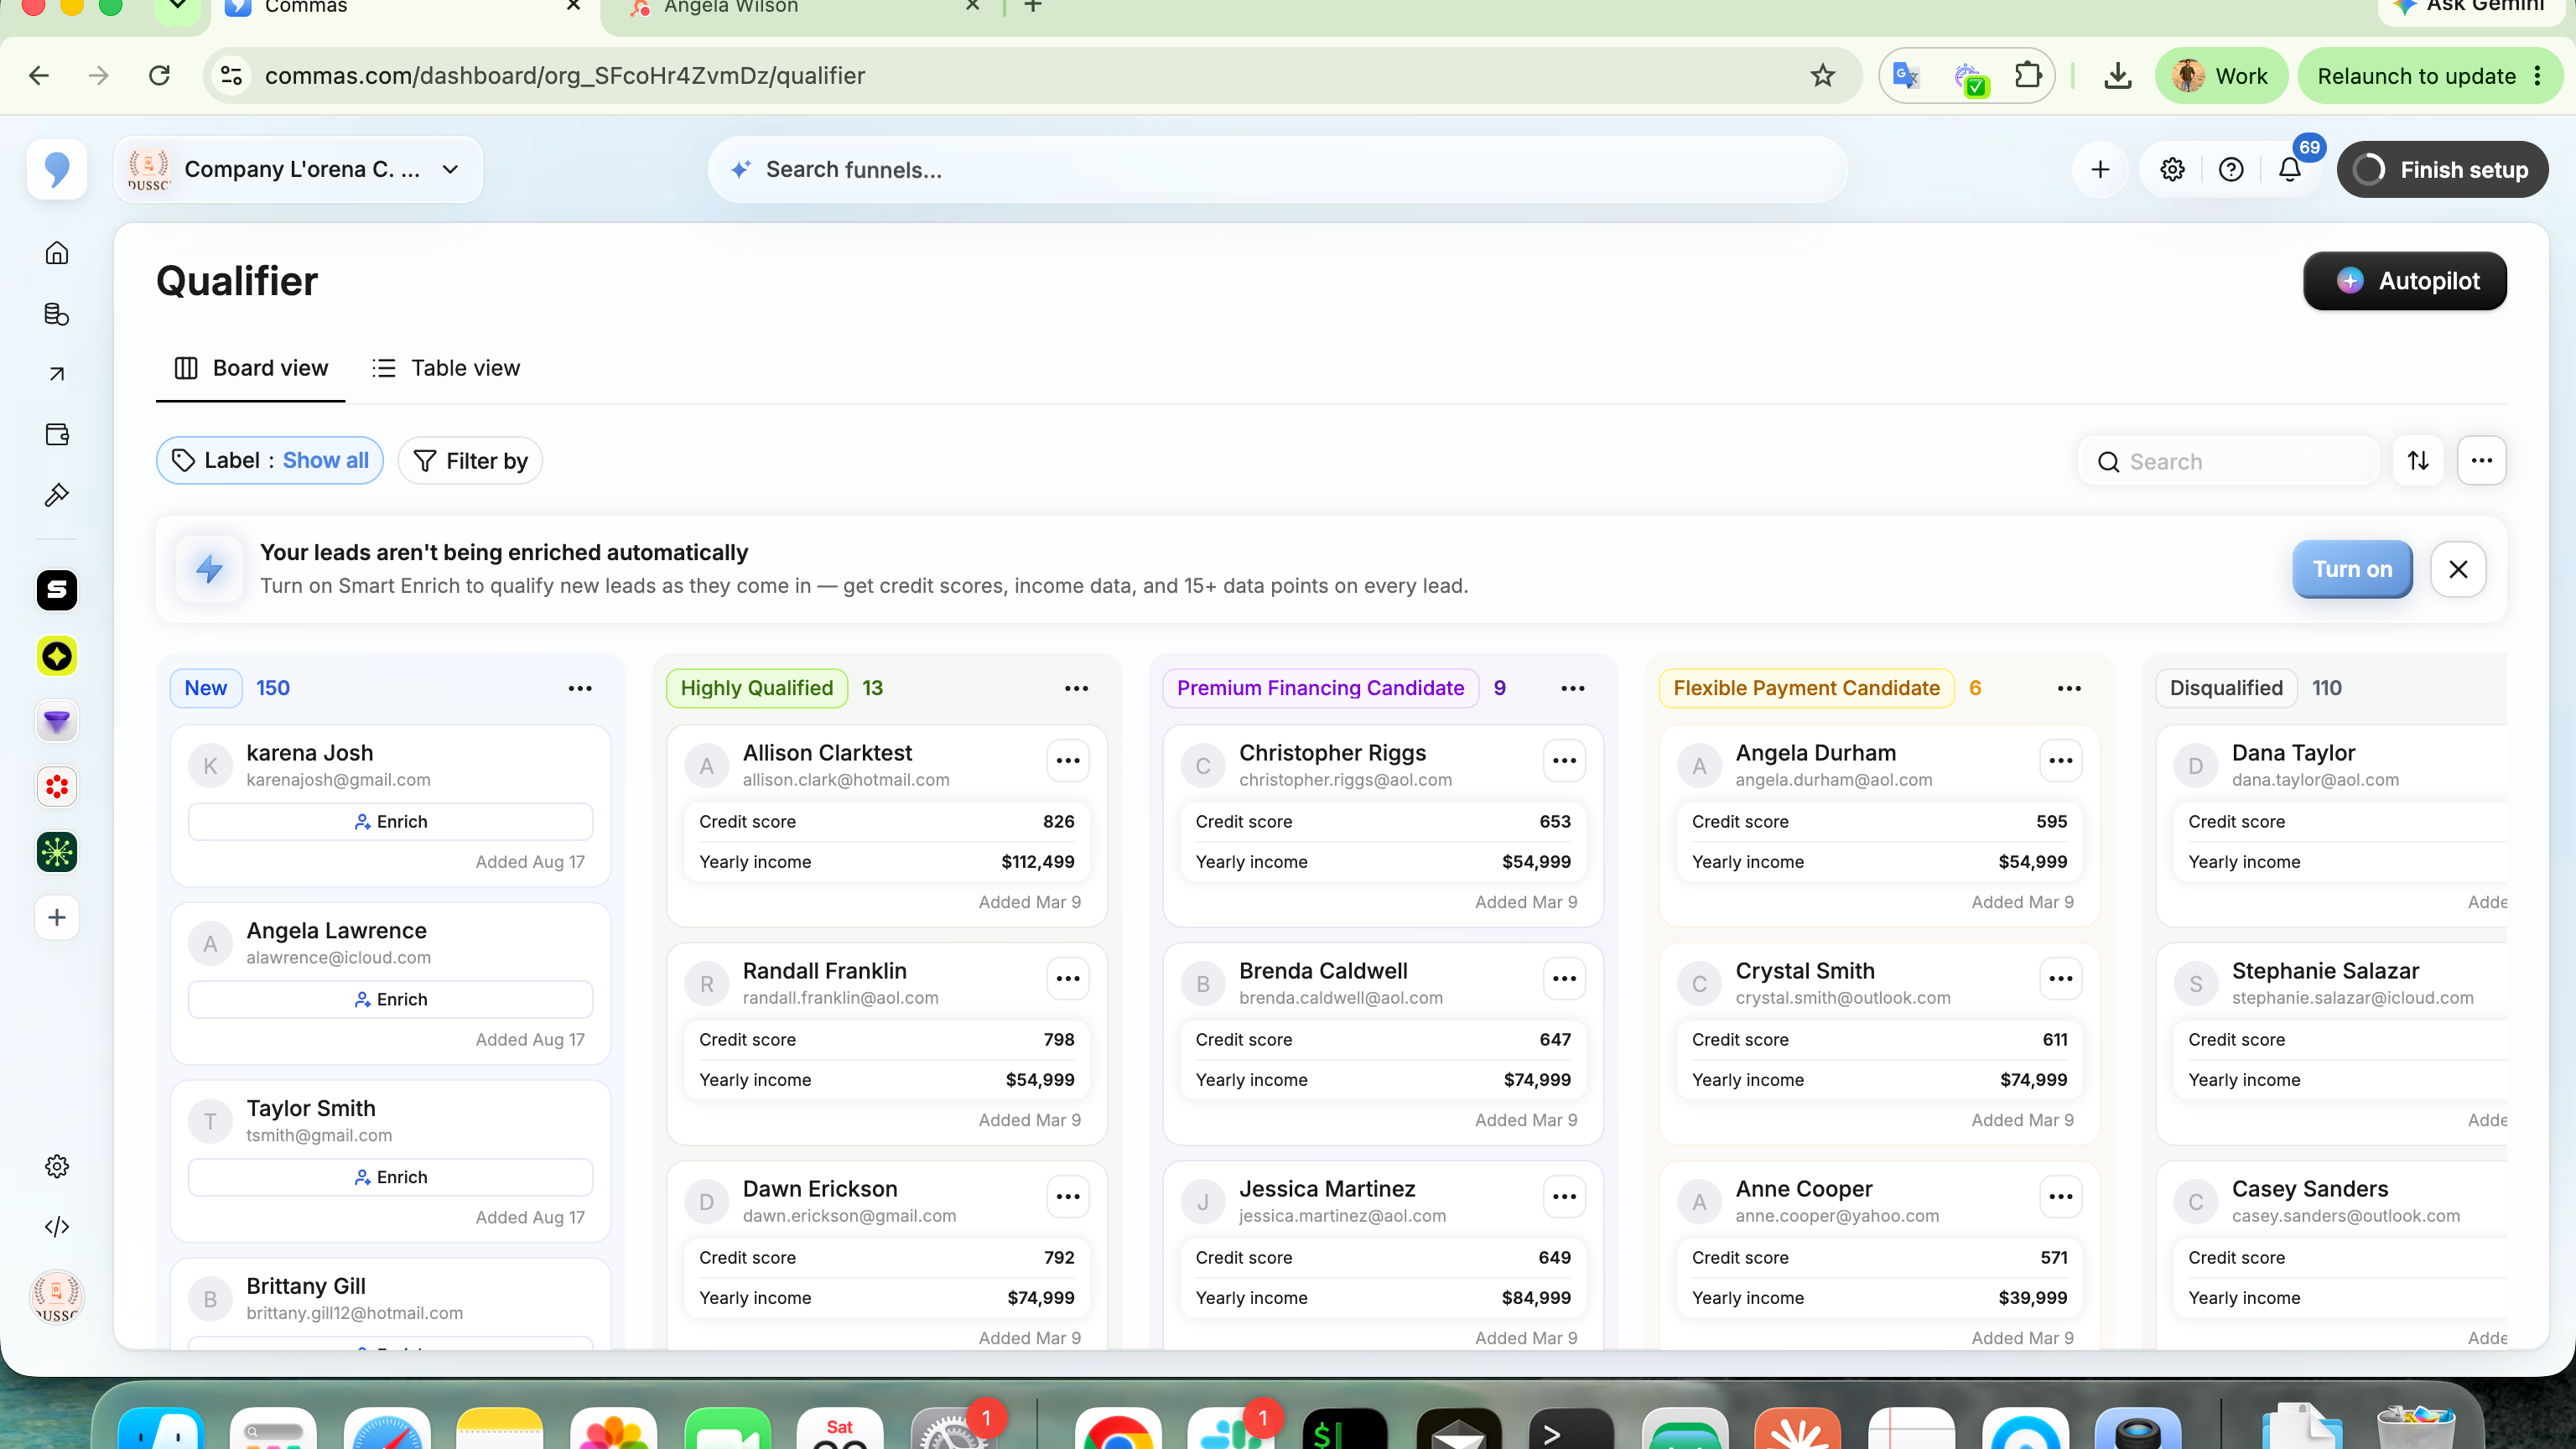
Task: Open the red dots app icon in sidebar
Action: click(x=57, y=787)
